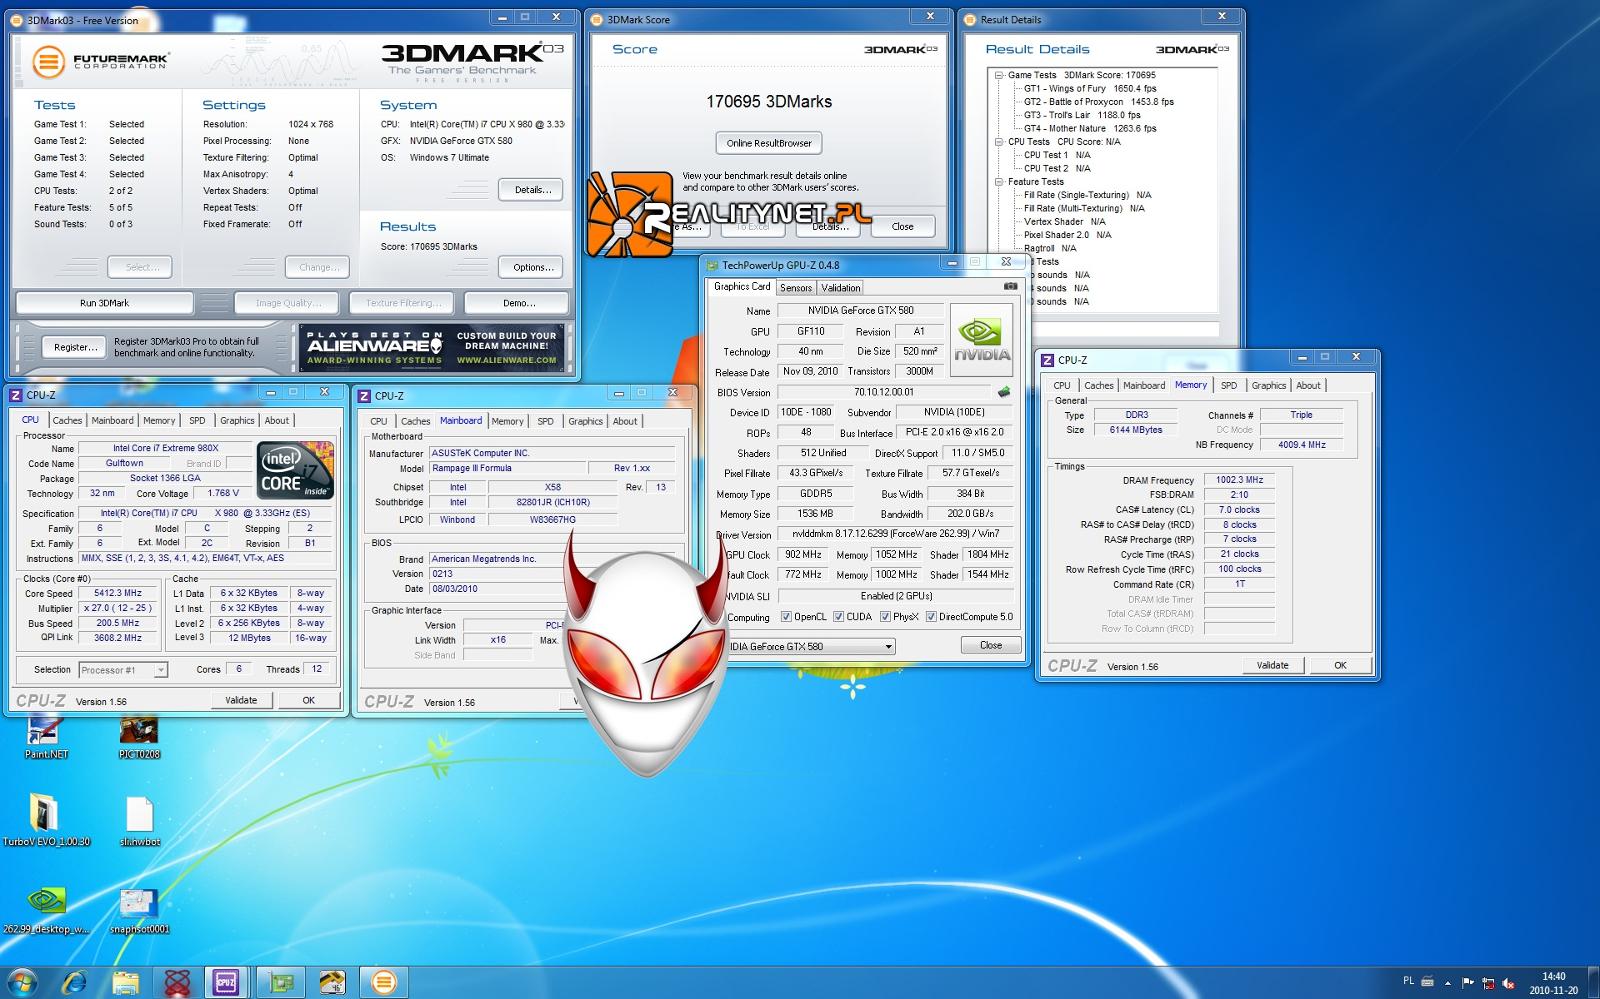Click the Core Speed value 5412.3 MHz
Screen dimensions: 1600x999
click(x=118, y=593)
